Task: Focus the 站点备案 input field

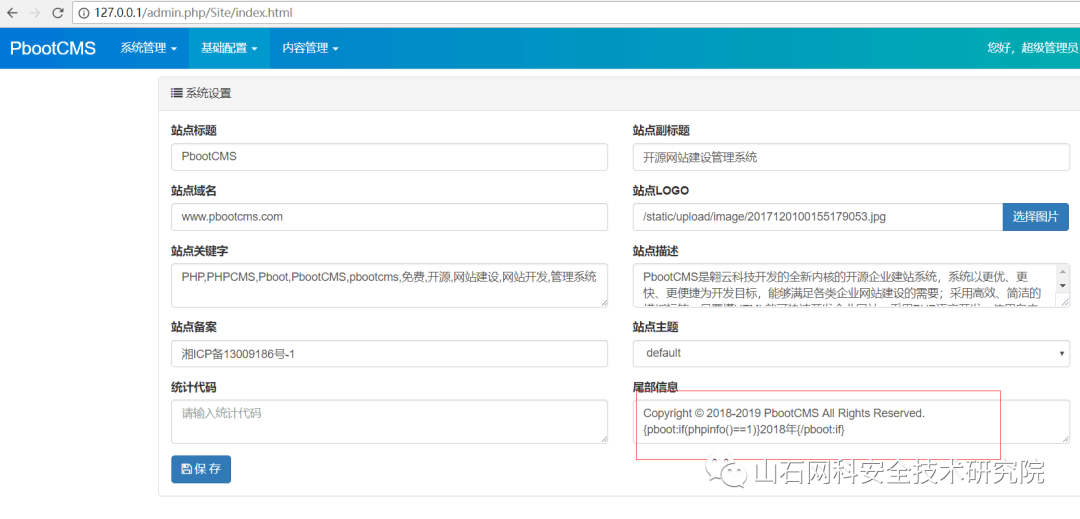Action: coord(389,354)
